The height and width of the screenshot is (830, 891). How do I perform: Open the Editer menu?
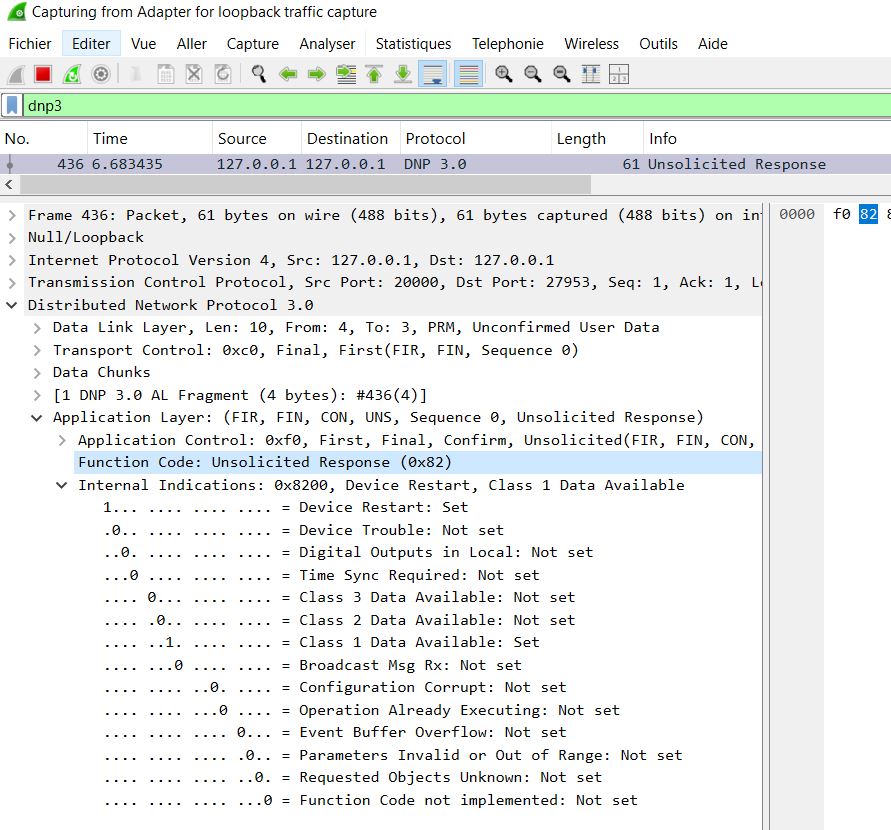[x=91, y=44]
